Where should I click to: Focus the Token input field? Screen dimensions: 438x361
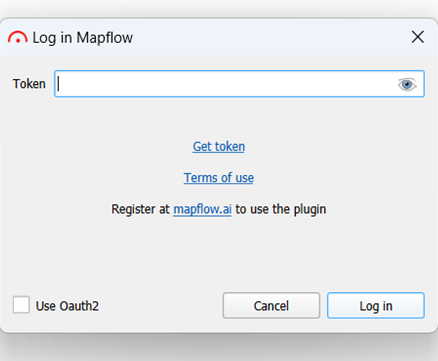point(239,84)
